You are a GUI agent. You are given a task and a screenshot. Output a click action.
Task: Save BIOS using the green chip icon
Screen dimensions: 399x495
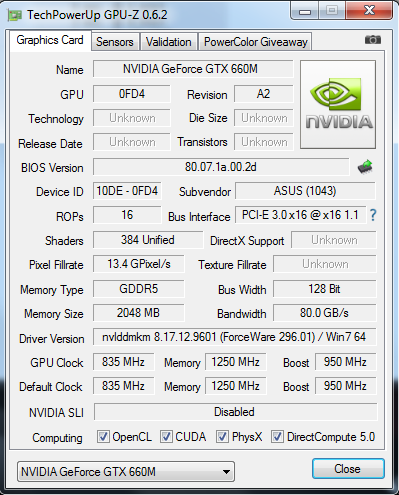(365, 167)
